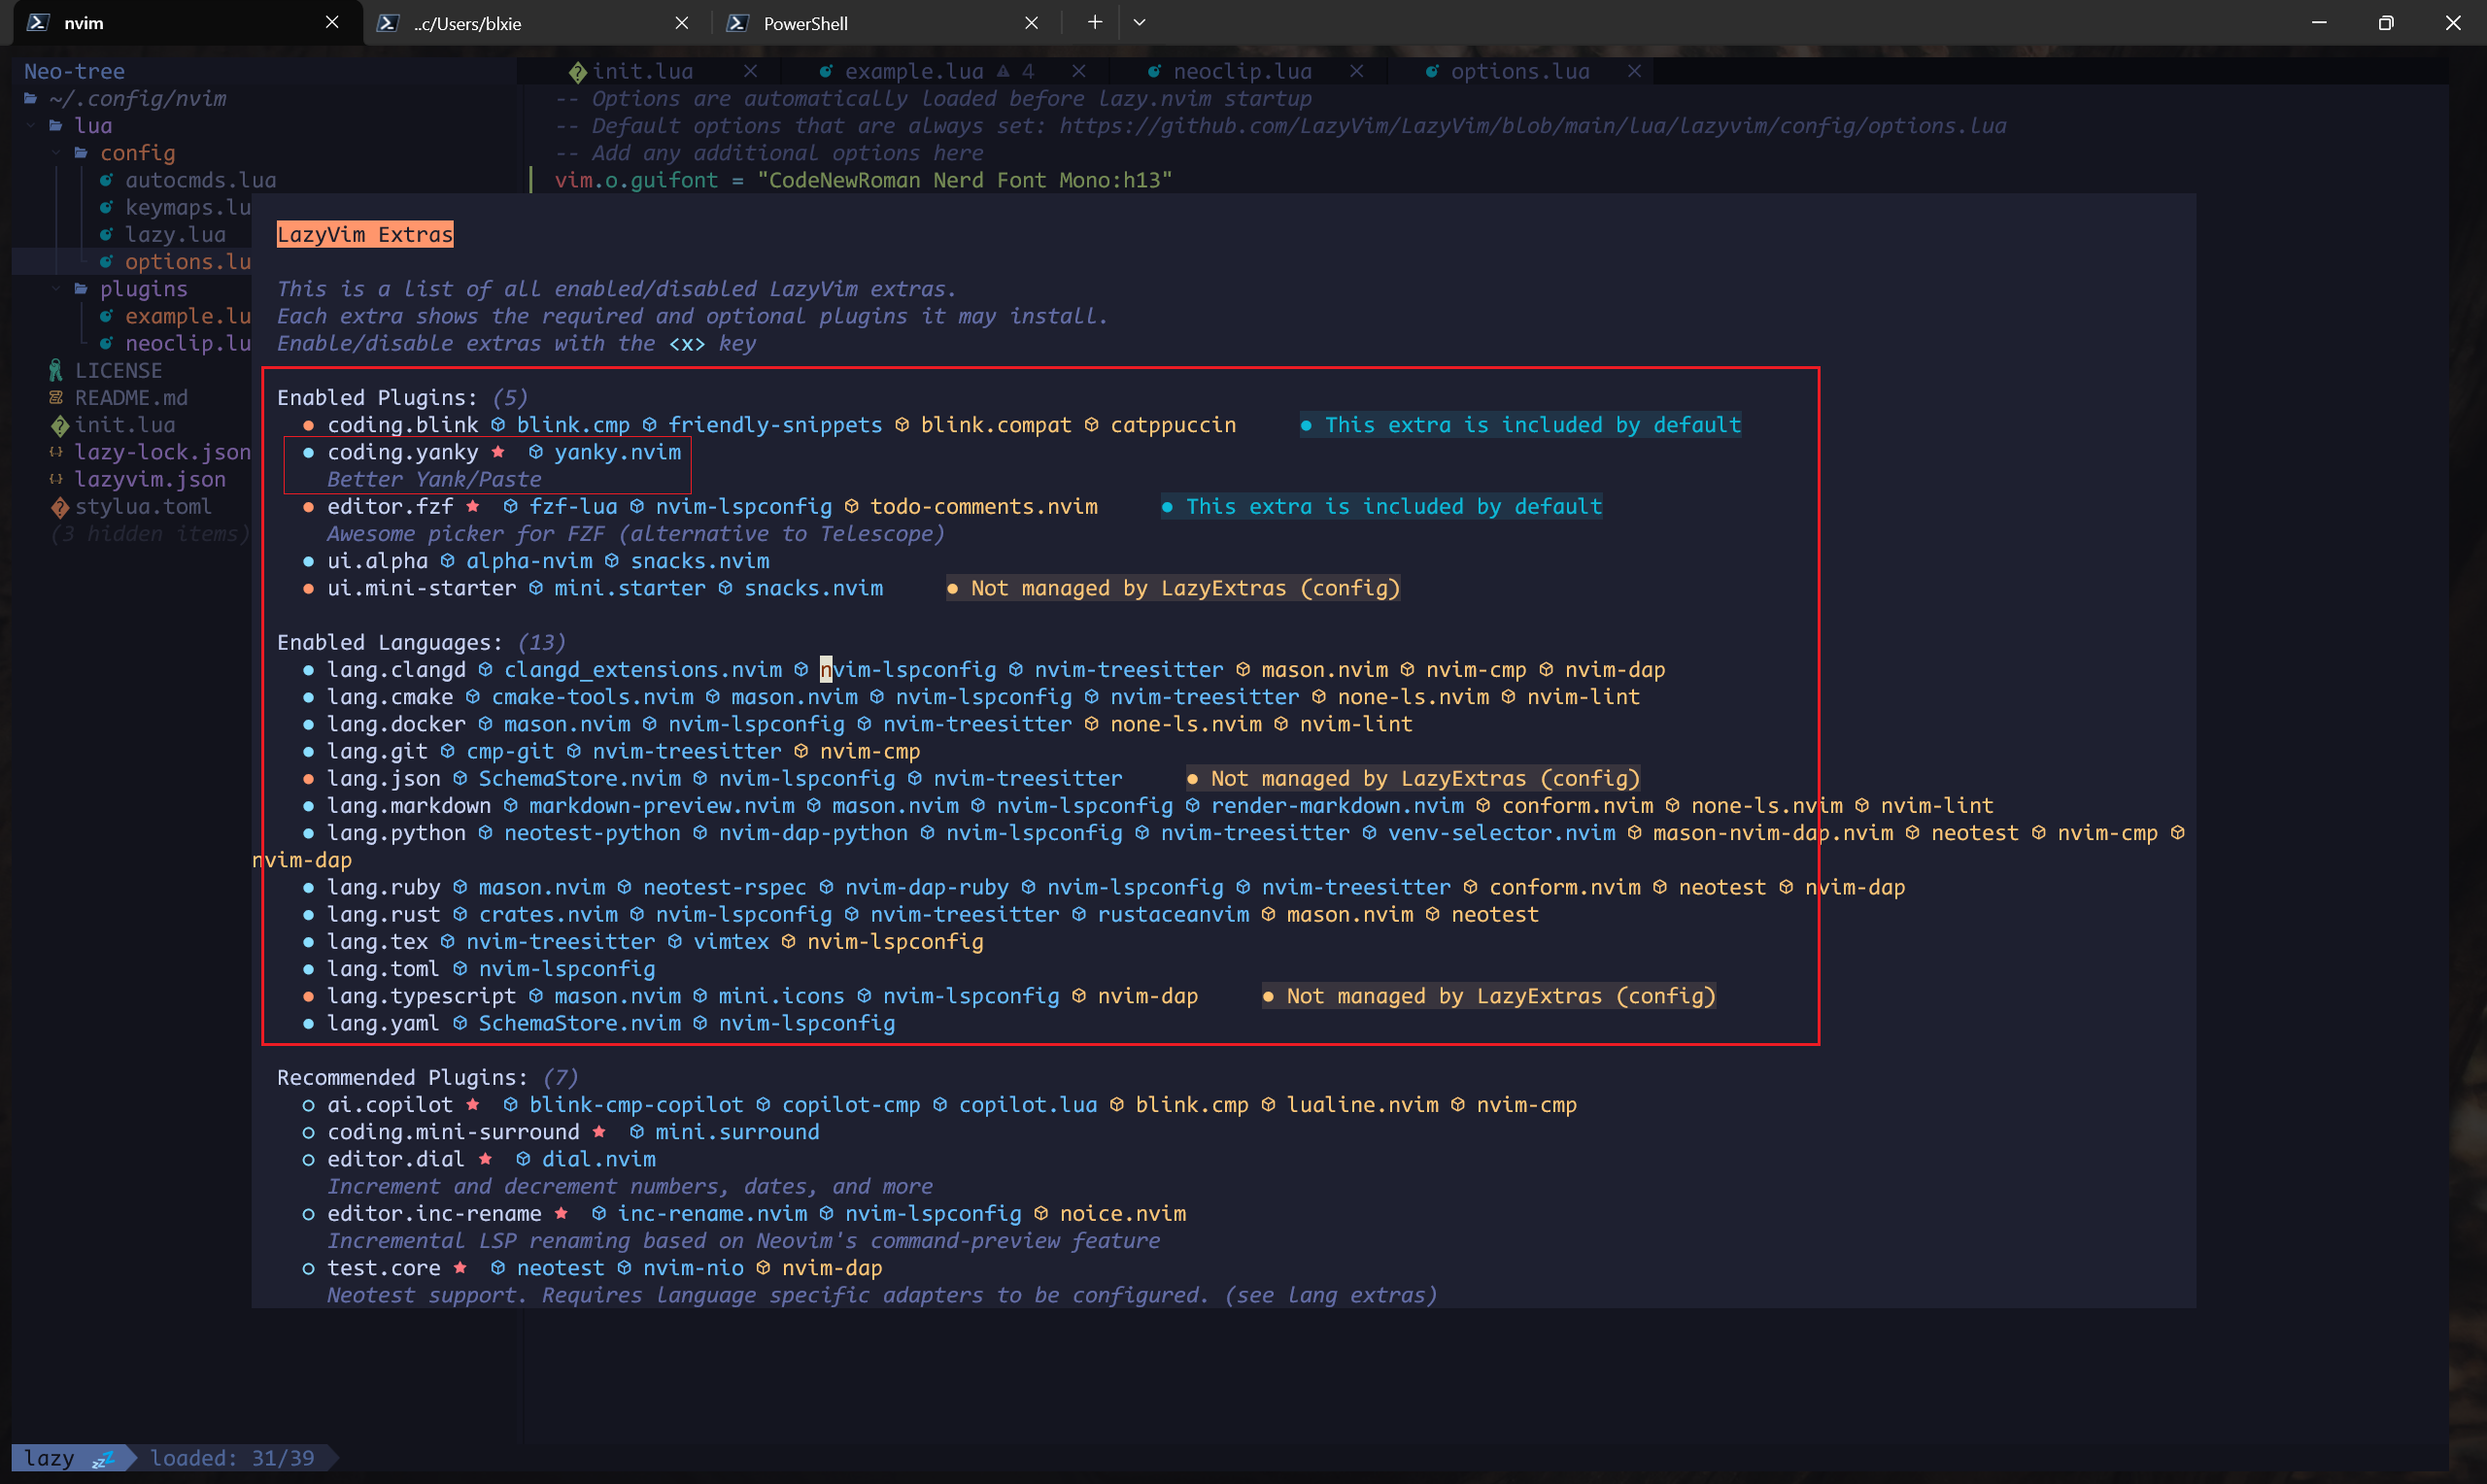2487x1484 pixels.
Task: Close the neoclip.lua buffer
Action: point(1357,71)
